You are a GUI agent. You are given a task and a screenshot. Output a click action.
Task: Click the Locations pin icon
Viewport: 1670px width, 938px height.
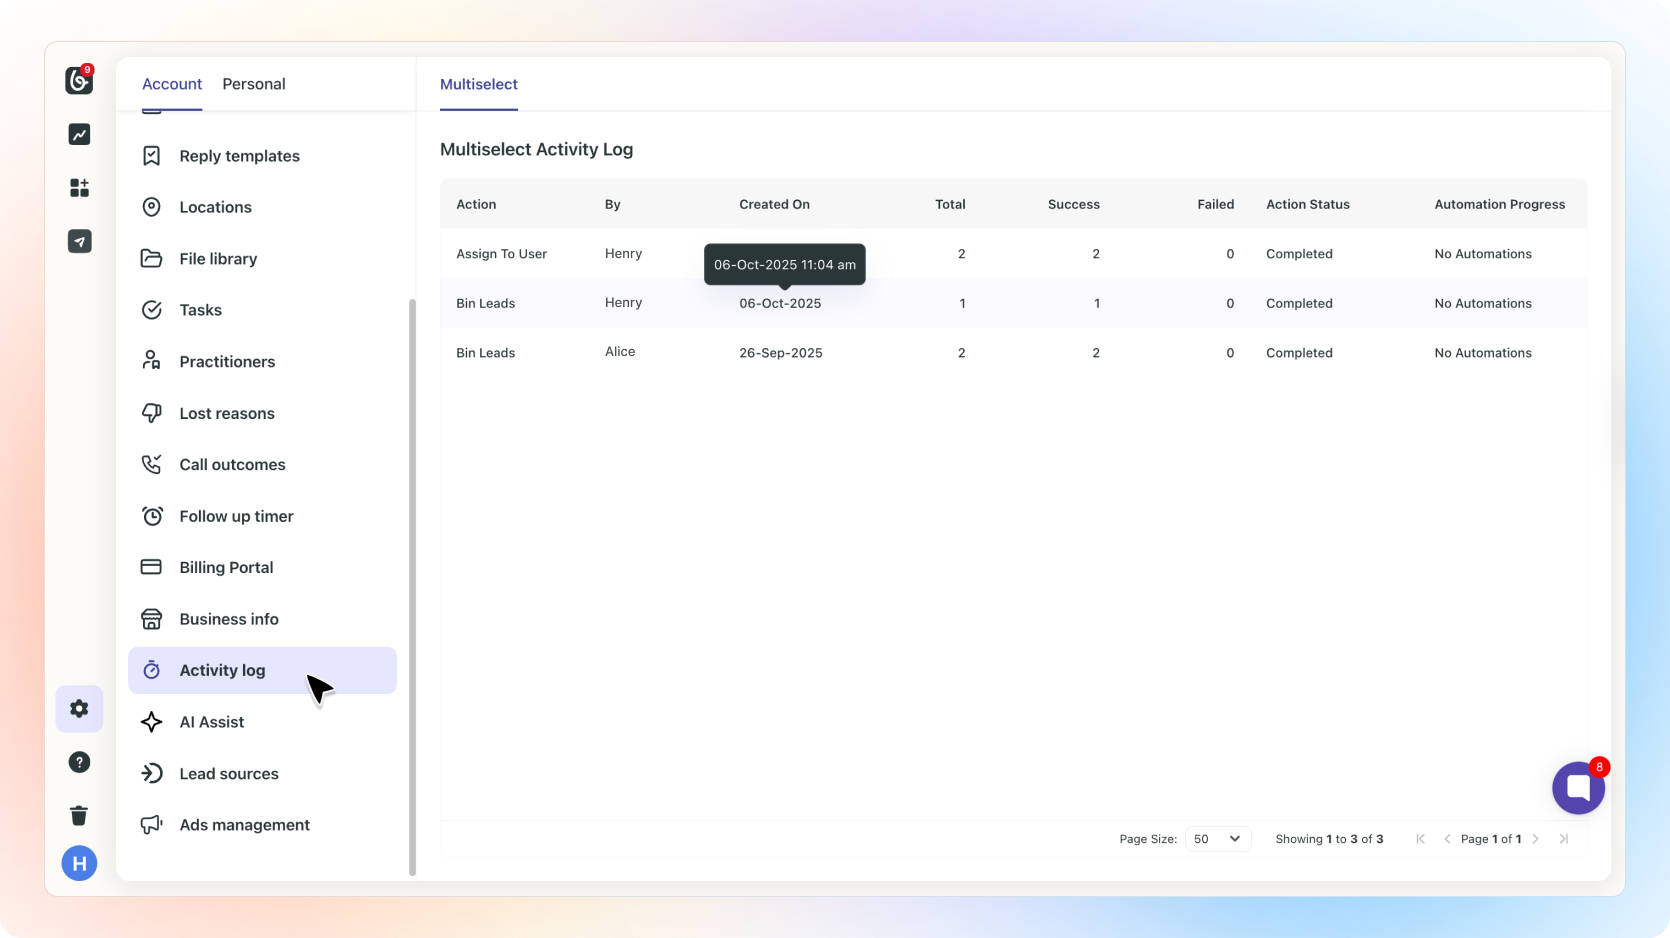pos(152,207)
